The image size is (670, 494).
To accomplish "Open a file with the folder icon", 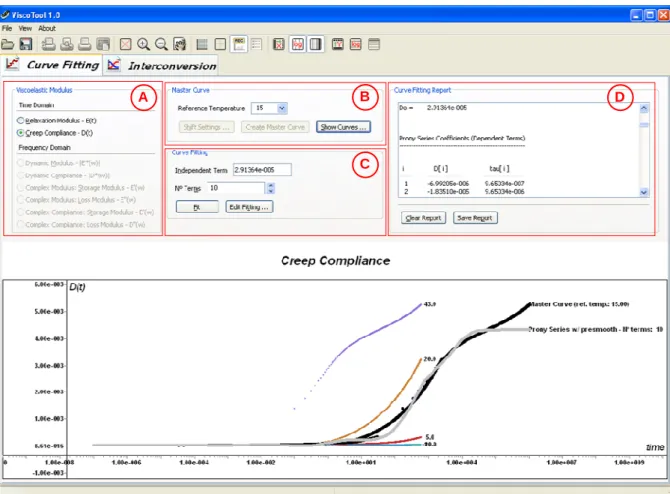I will click(x=7, y=44).
